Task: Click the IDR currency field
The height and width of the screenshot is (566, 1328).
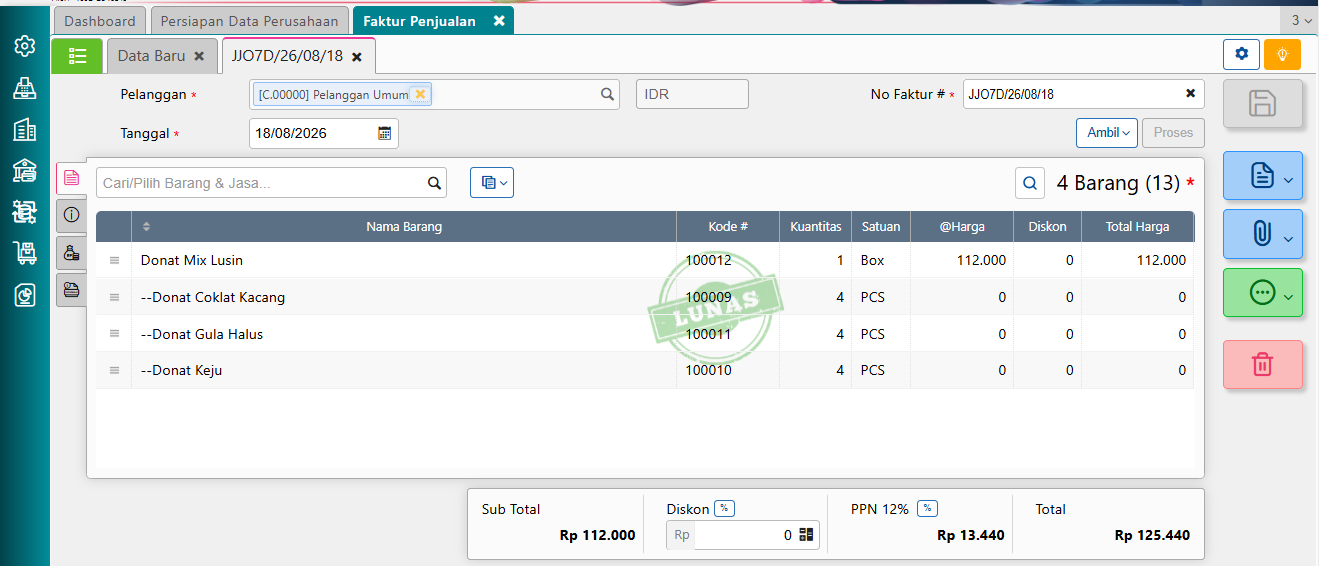Action: (x=692, y=94)
